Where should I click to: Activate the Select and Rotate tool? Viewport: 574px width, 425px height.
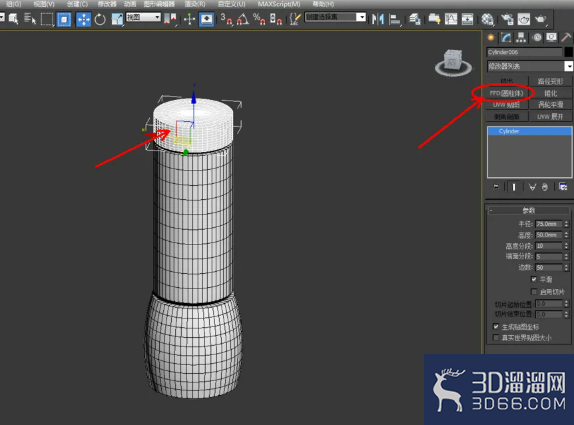pos(100,19)
